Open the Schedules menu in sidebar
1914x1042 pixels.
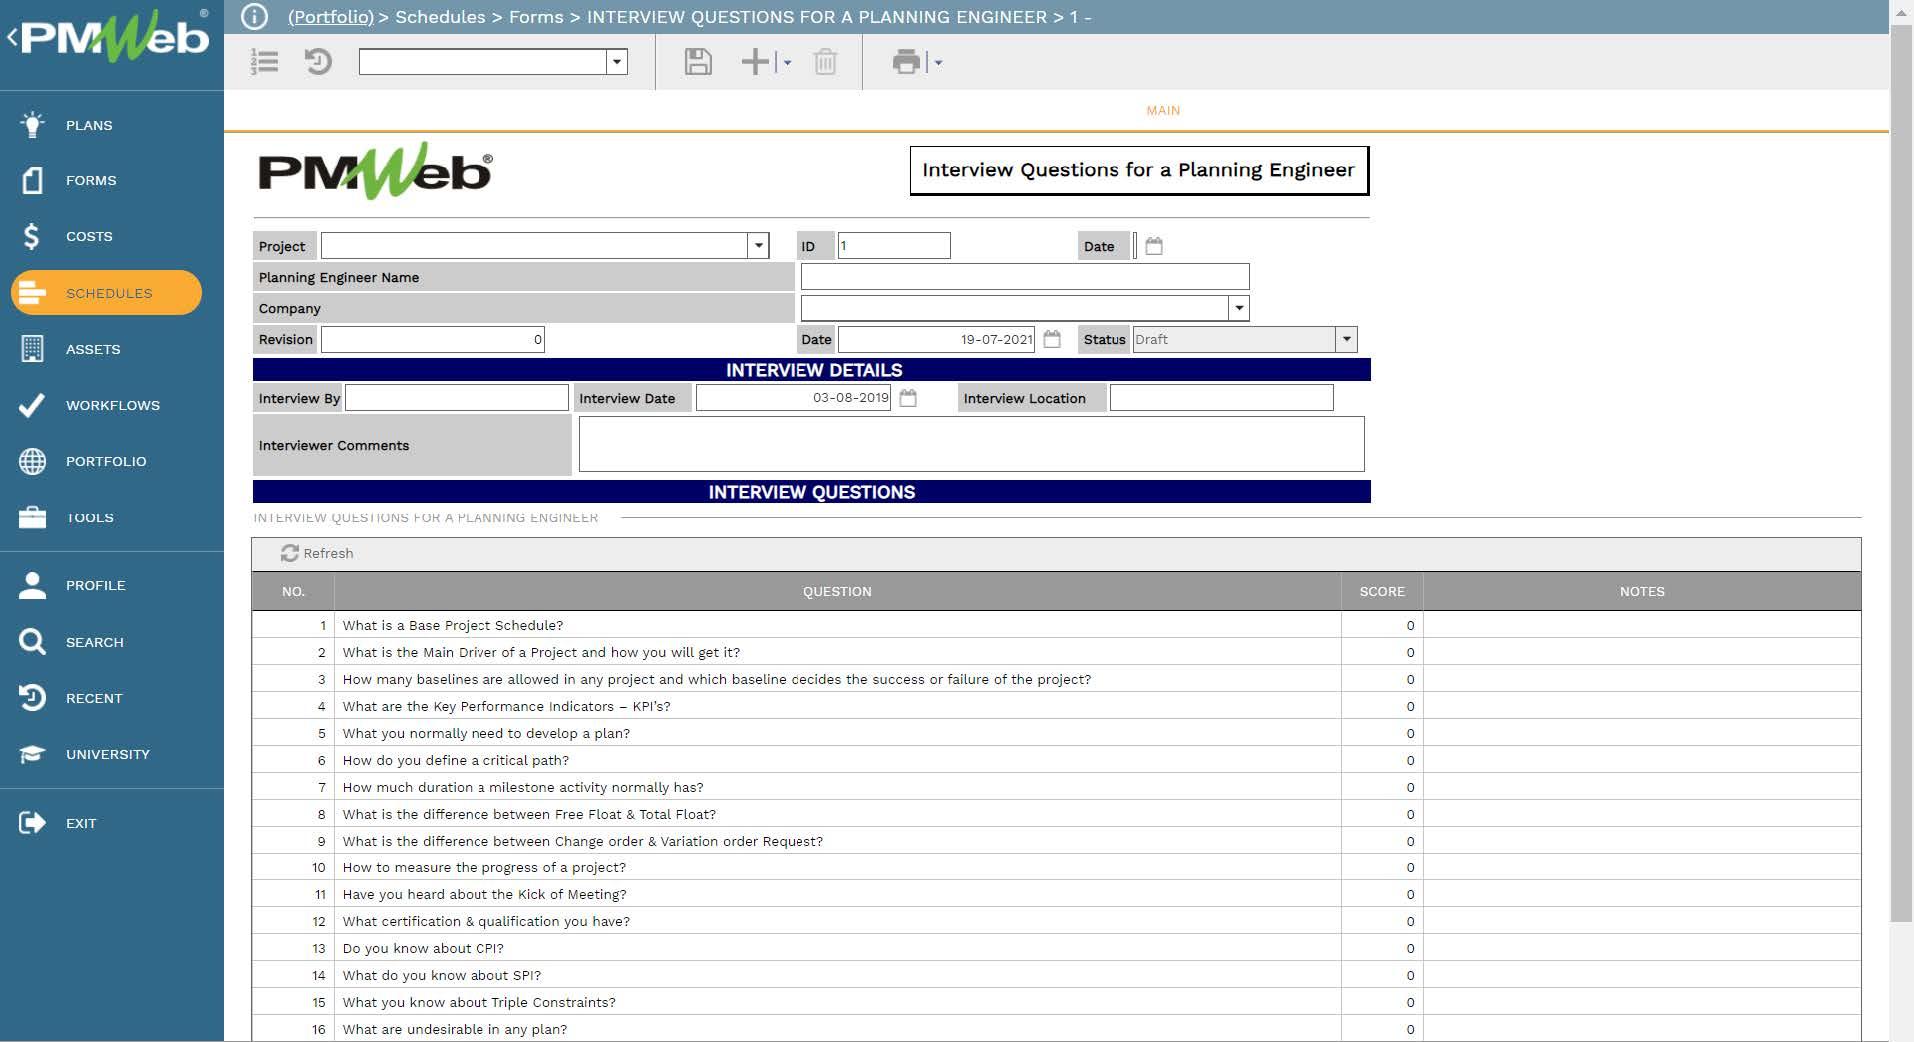pos(107,293)
